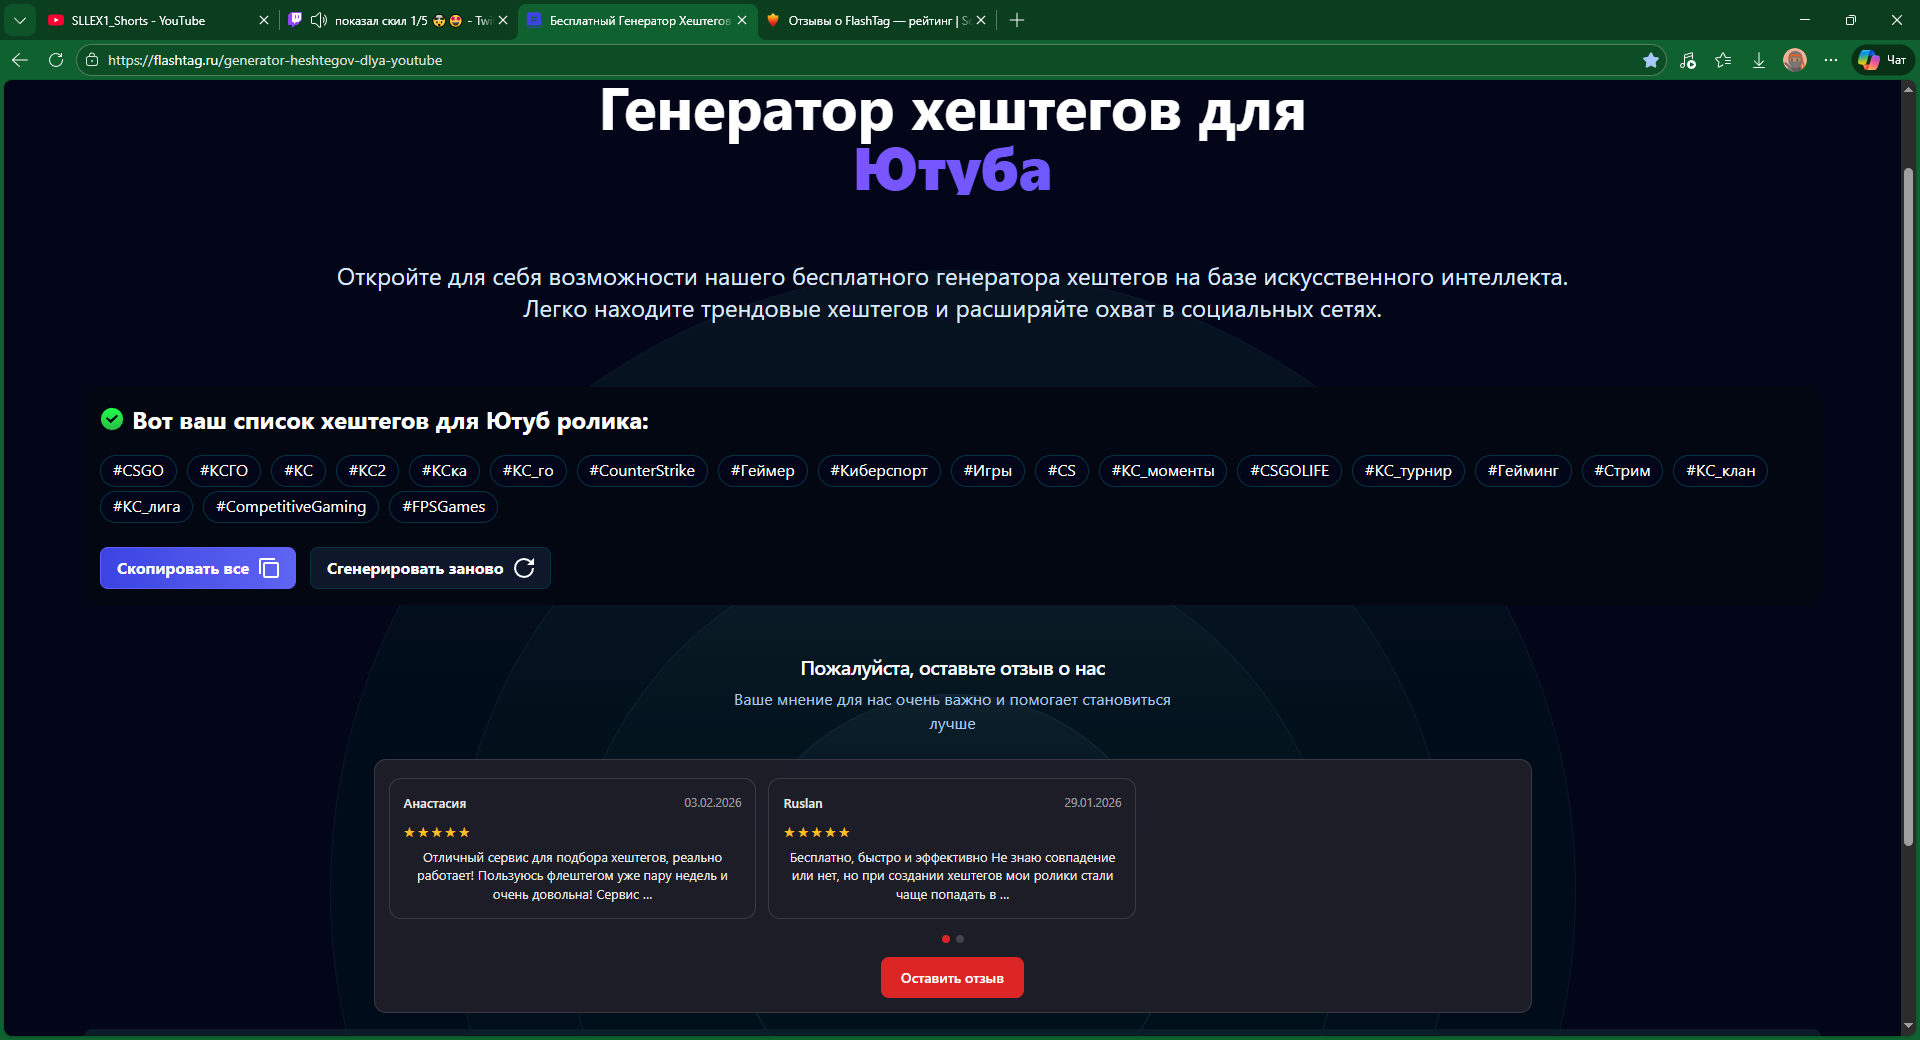
Task: Click the browser refresh icon
Action: 56,60
